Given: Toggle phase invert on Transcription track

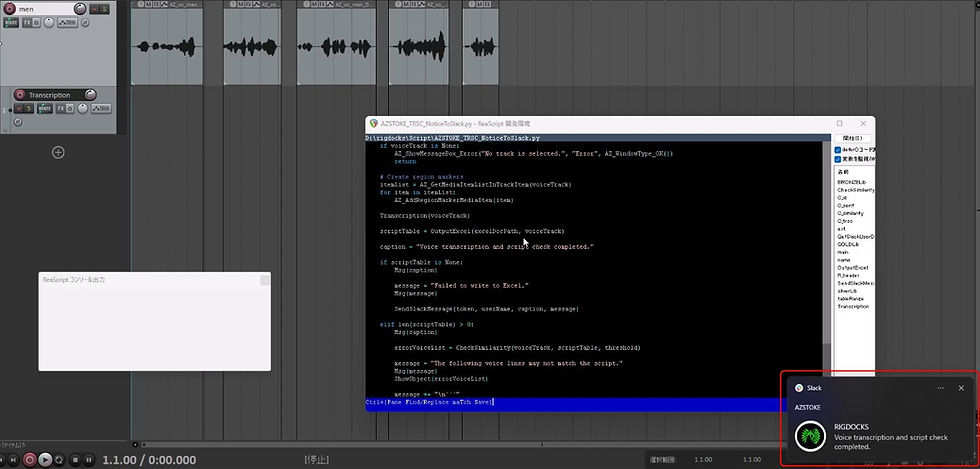Looking at the screenshot, I should [x=18, y=121].
